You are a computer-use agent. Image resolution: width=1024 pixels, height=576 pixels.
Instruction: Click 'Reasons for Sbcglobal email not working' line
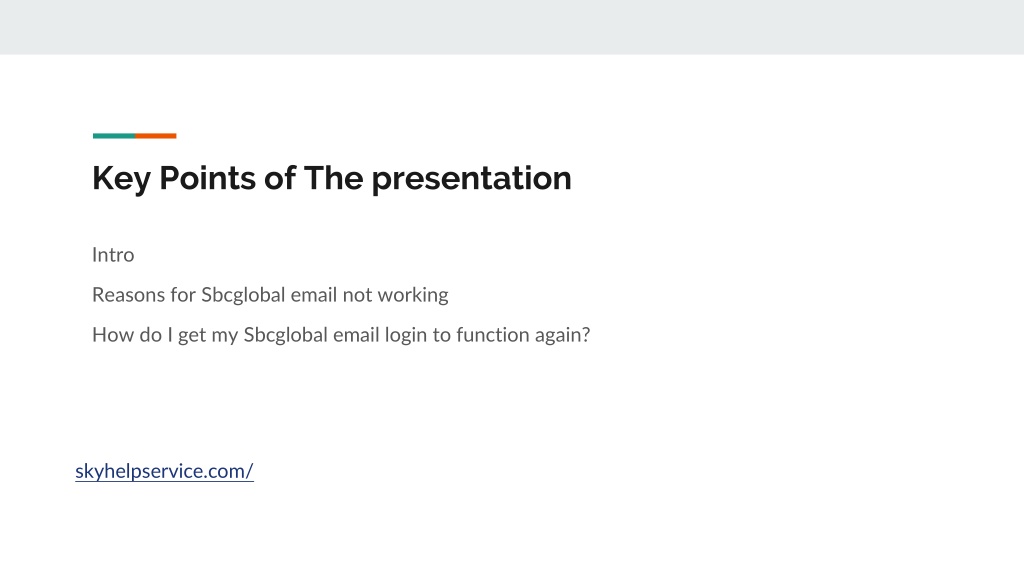coord(270,295)
